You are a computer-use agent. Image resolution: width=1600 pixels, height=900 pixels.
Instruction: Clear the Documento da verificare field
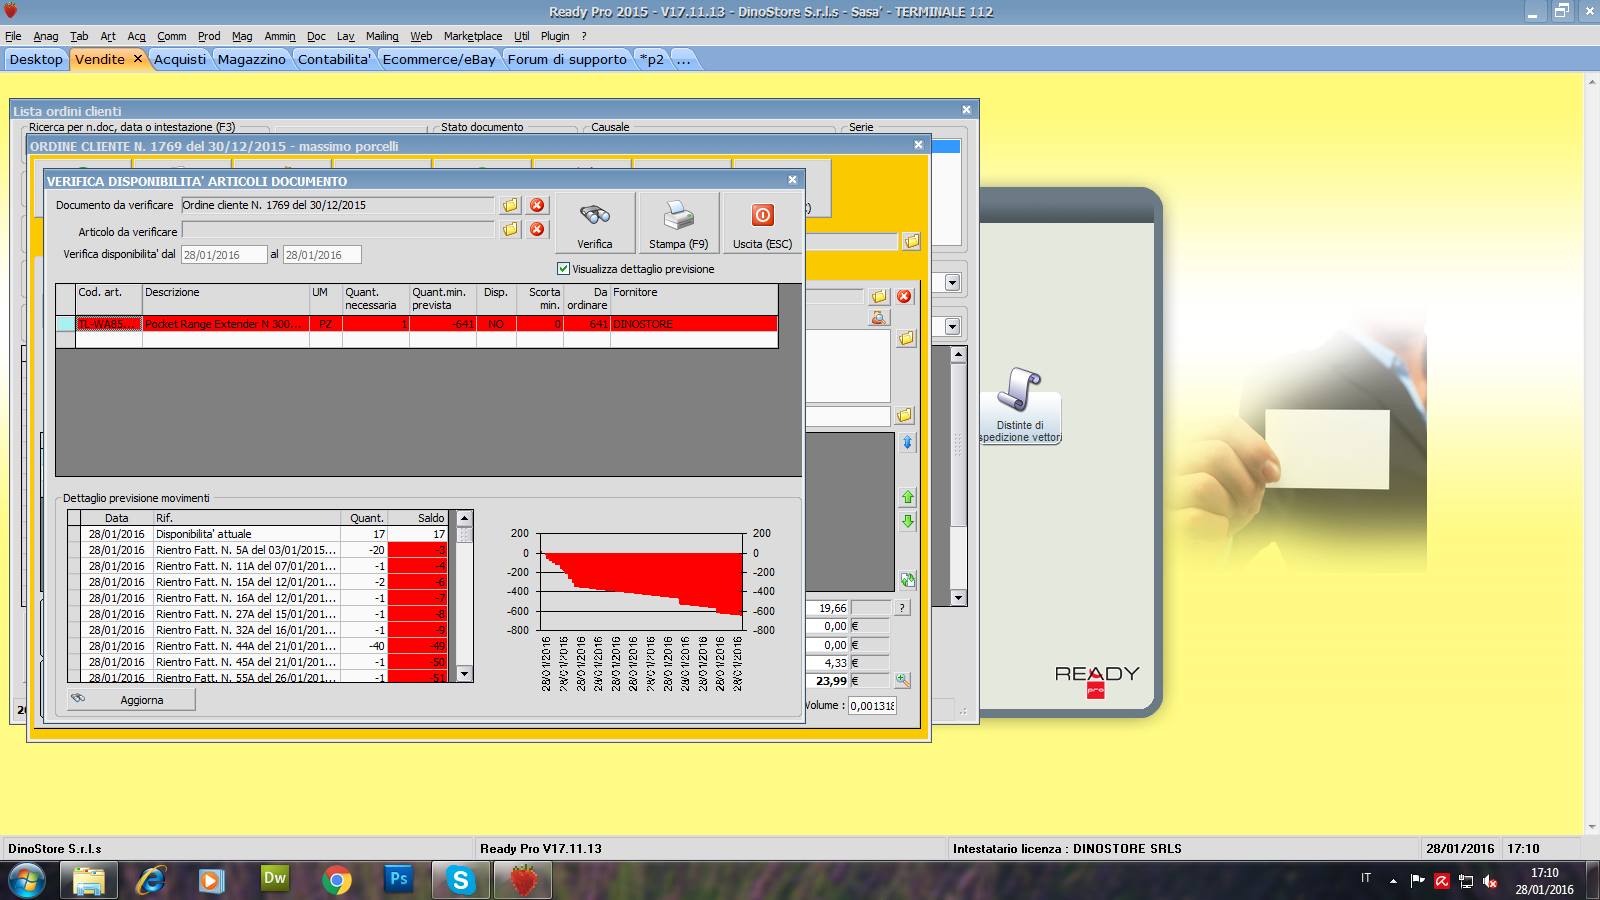click(x=537, y=205)
